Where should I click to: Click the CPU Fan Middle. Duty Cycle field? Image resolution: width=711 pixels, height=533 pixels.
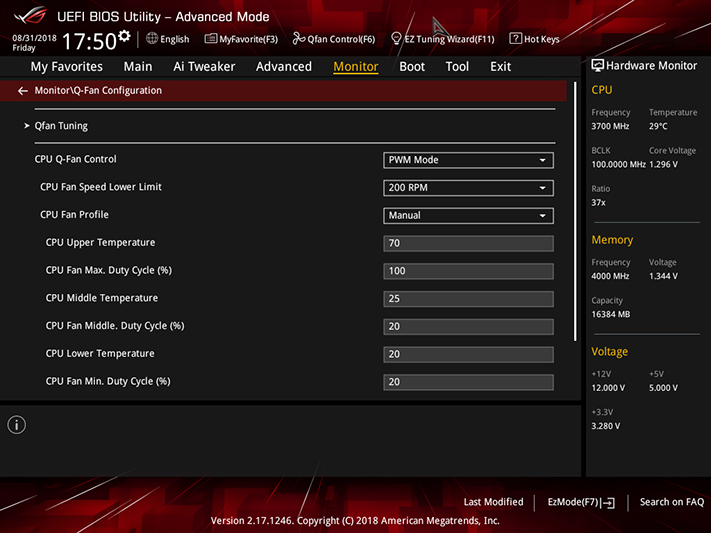pyautogui.click(x=468, y=326)
